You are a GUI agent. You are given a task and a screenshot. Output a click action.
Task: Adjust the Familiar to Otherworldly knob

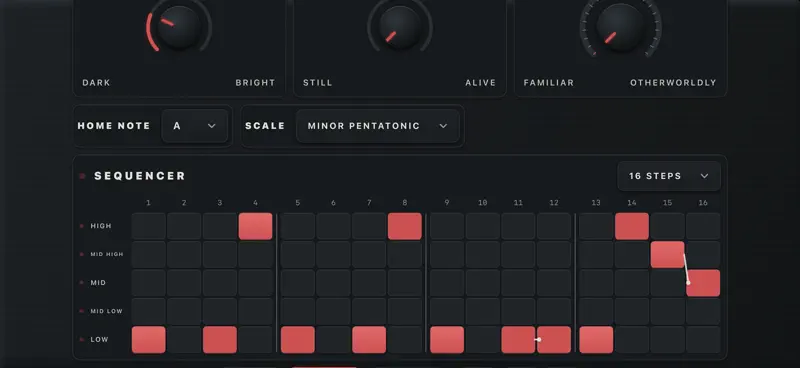click(x=620, y=27)
